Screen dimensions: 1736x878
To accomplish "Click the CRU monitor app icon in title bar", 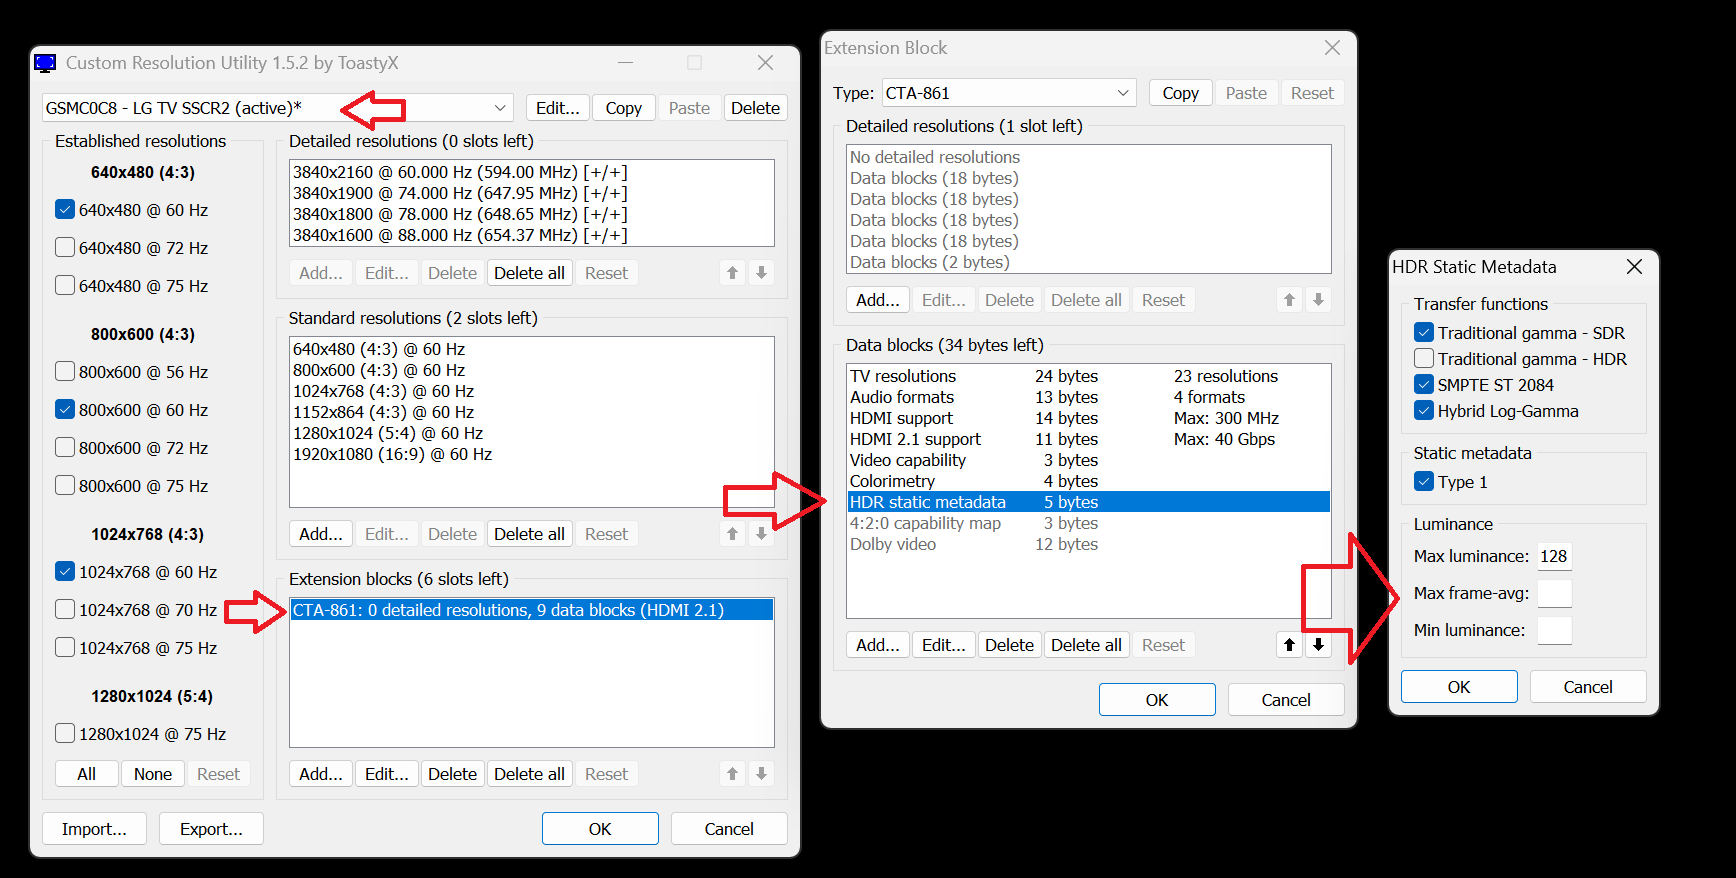I will point(45,63).
